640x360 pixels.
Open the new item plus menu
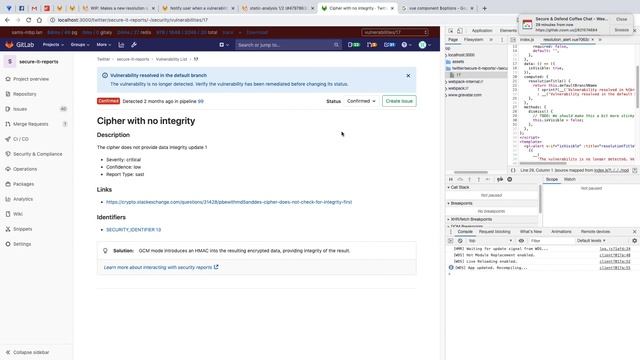[x=224, y=45]
